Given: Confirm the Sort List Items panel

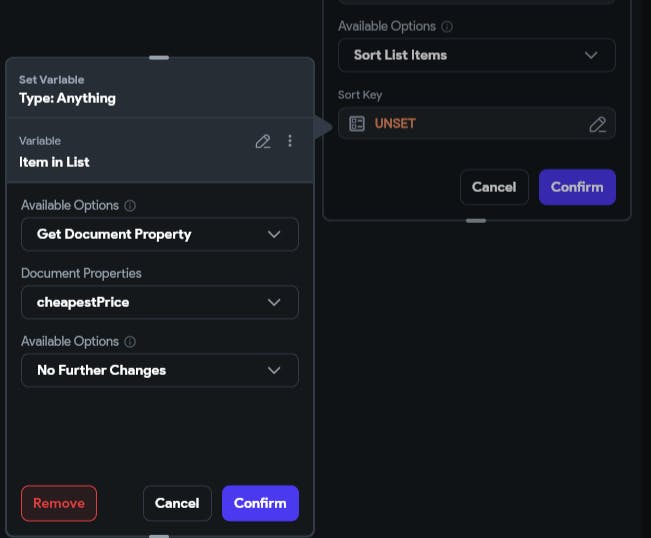Looking at the screenshot, I should [x=577, y=187].
